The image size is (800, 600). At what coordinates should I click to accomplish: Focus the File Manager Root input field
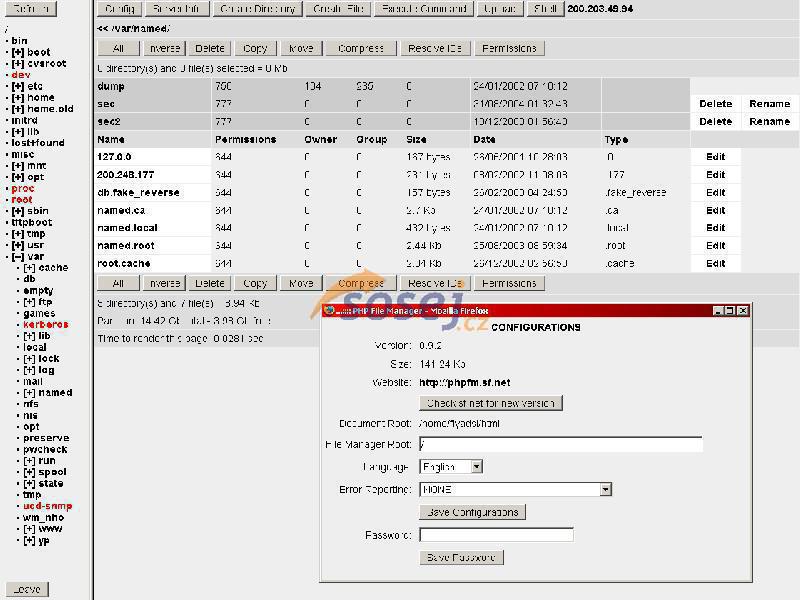pos(561,444)
